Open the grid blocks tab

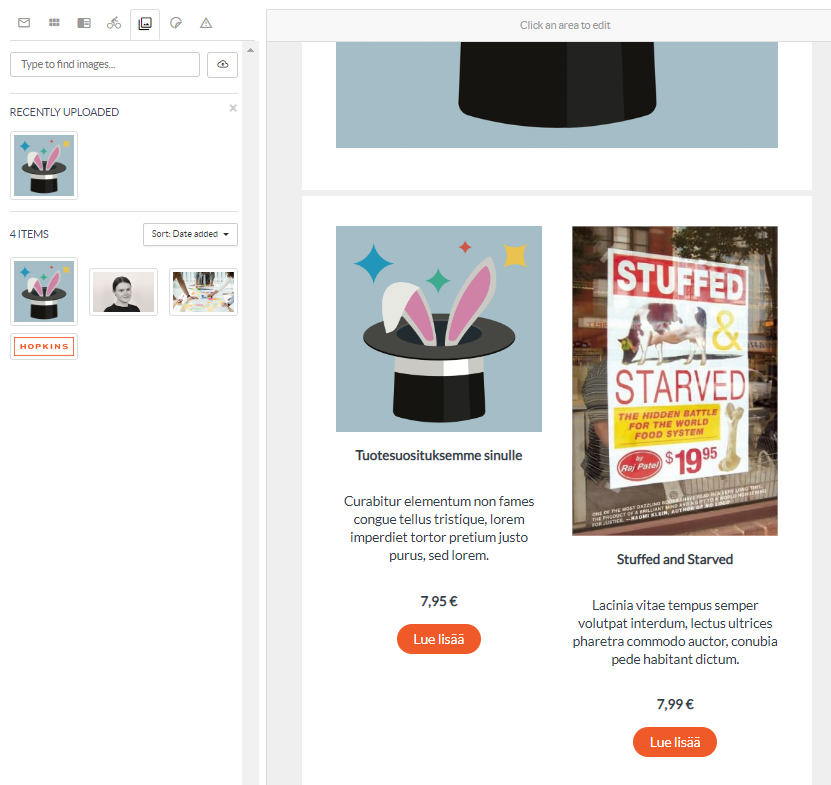[54, 23]
